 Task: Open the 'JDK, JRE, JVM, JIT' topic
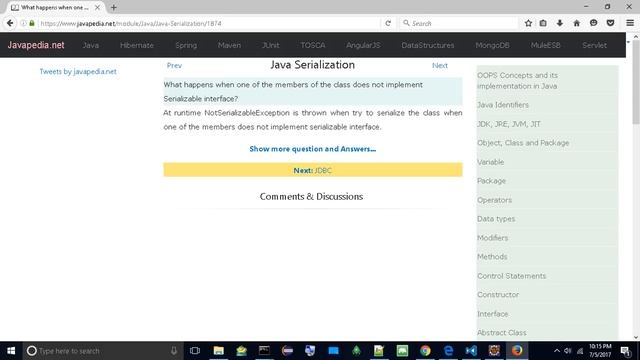pyautogui.click(x=509, y=124)
